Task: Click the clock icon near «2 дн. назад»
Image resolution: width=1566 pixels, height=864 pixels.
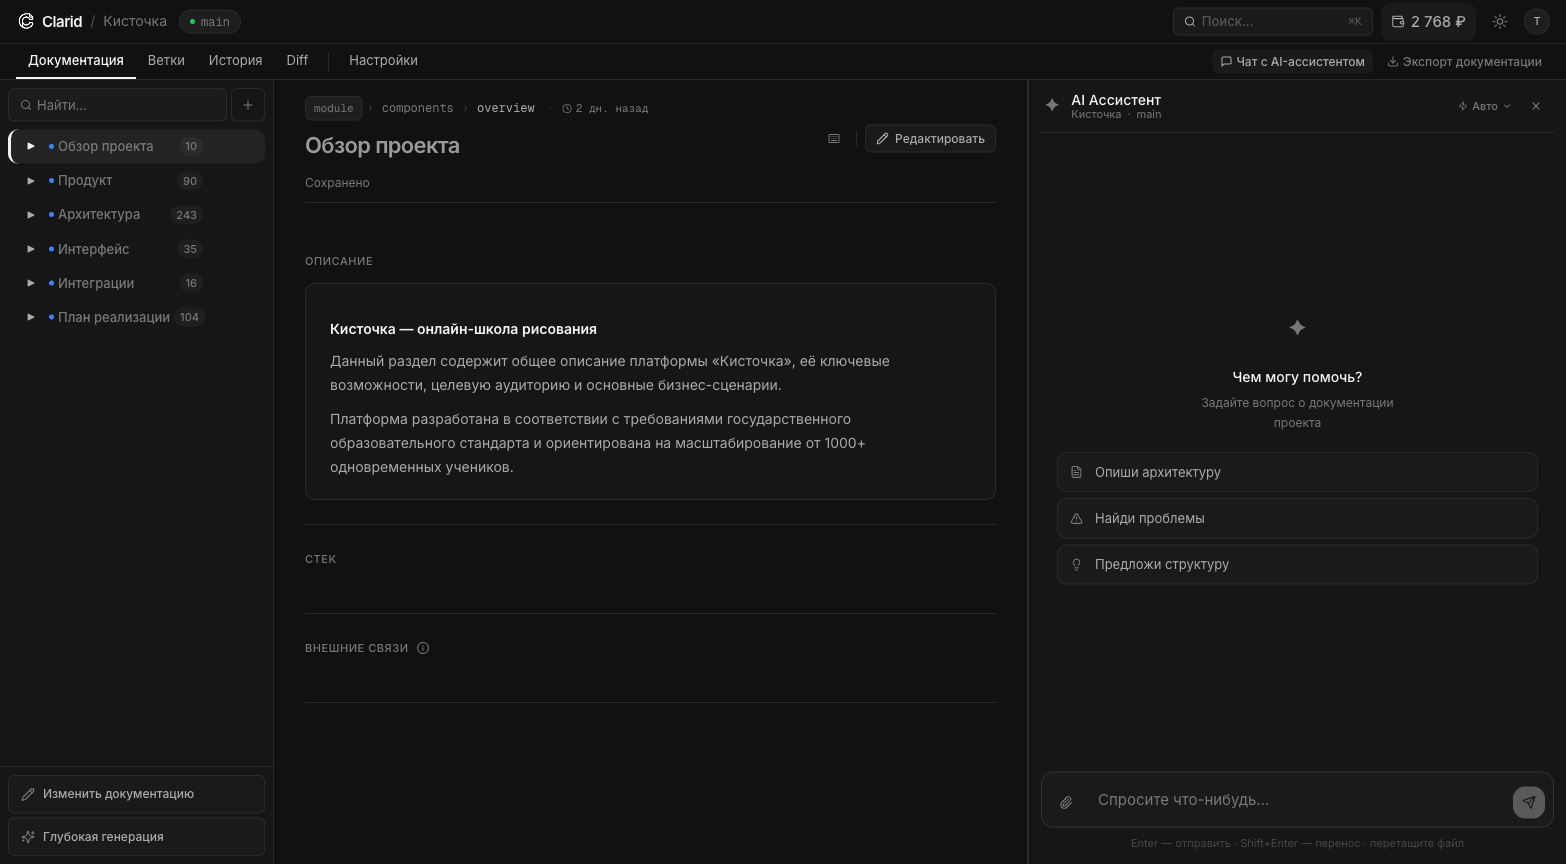Action: tap(566, 108)
